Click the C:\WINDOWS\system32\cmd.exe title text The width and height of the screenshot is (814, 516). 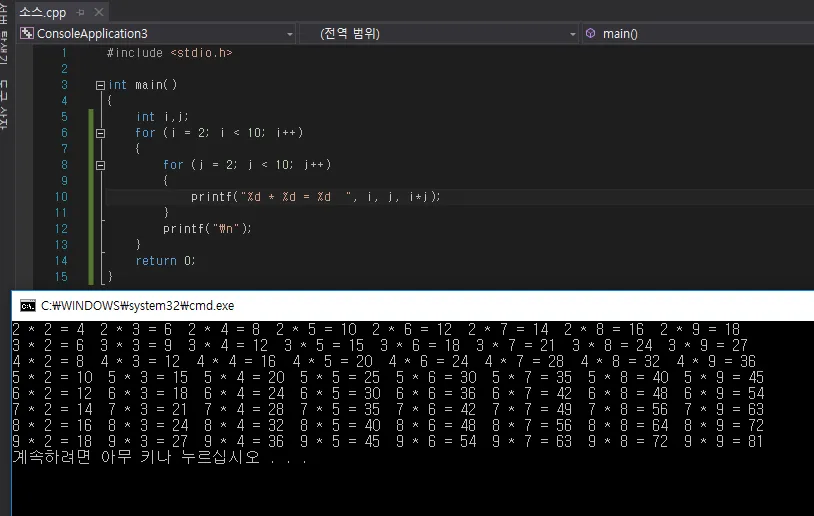pyautogui.click(x=138, y=306)
